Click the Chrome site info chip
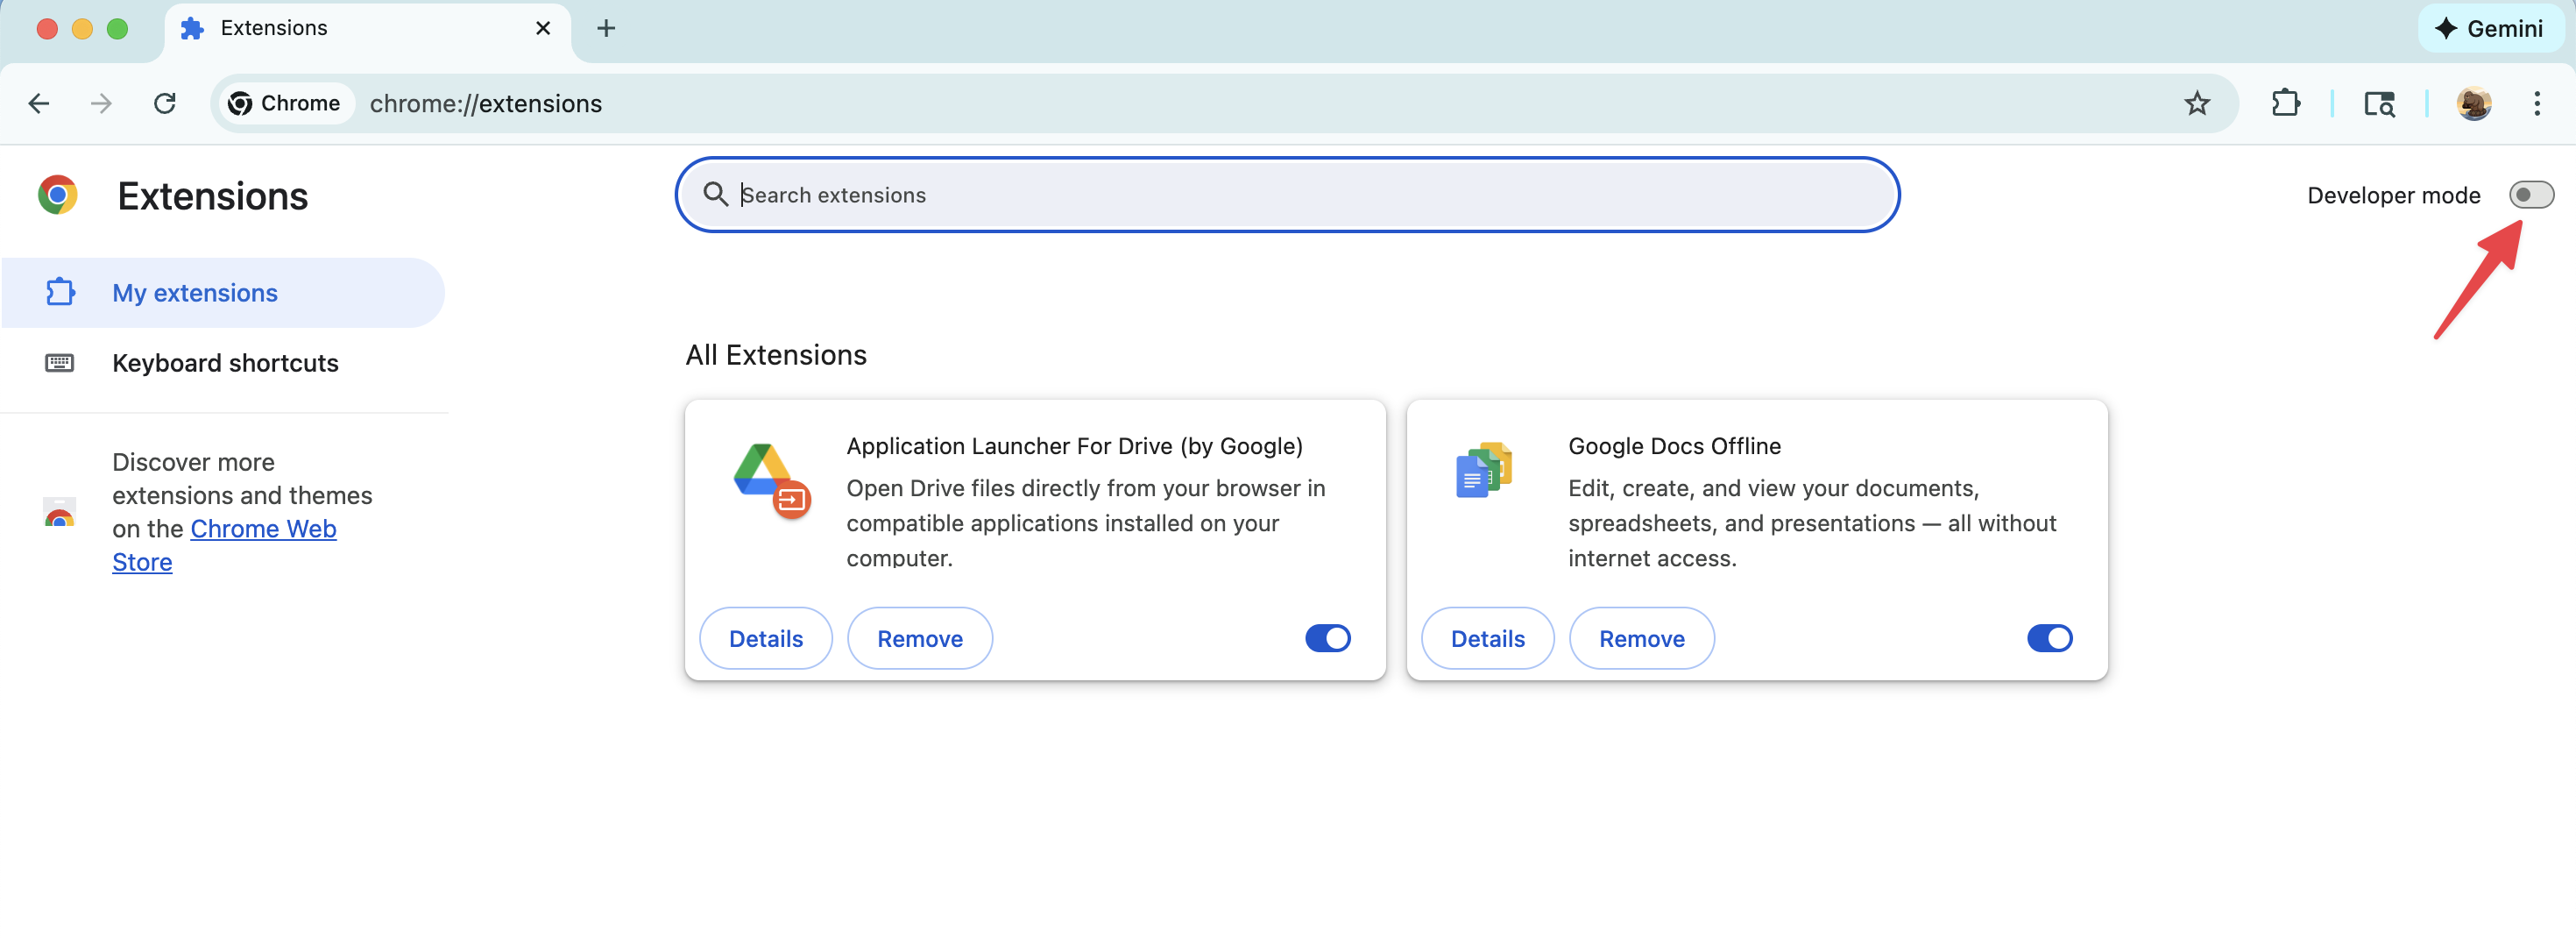 (x=285, y=103)
